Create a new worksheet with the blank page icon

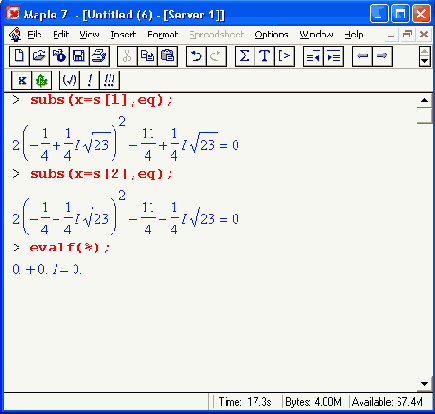19,56
